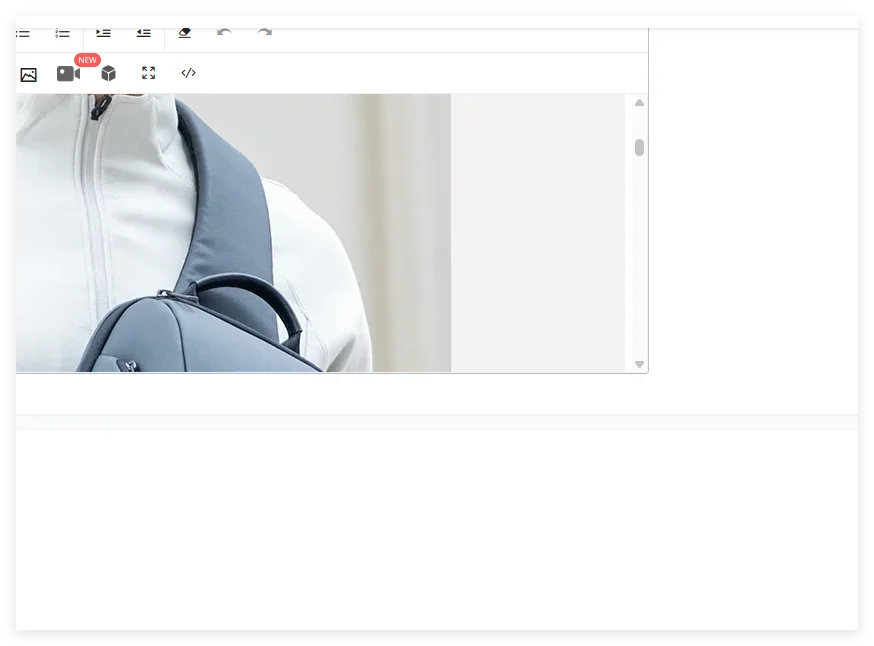This screenshot has height=646, width=874.
Task: Click the editor scrollbar down arrow
Action: coord(639,365)
